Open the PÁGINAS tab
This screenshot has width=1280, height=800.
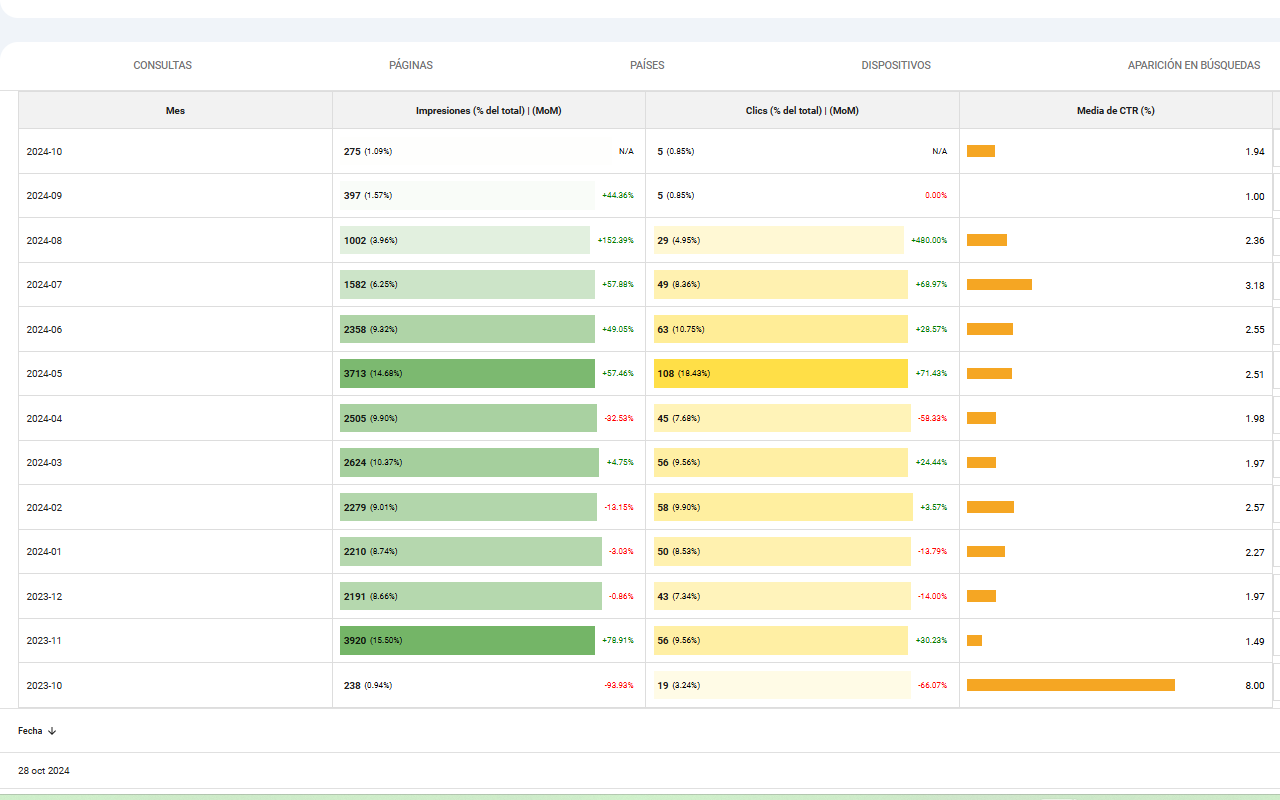[411, 65]
